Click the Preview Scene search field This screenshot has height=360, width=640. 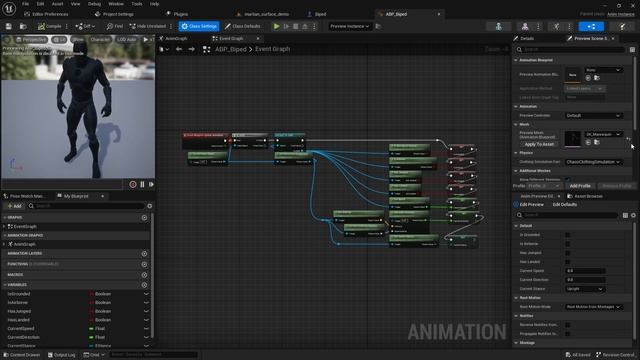570,49
